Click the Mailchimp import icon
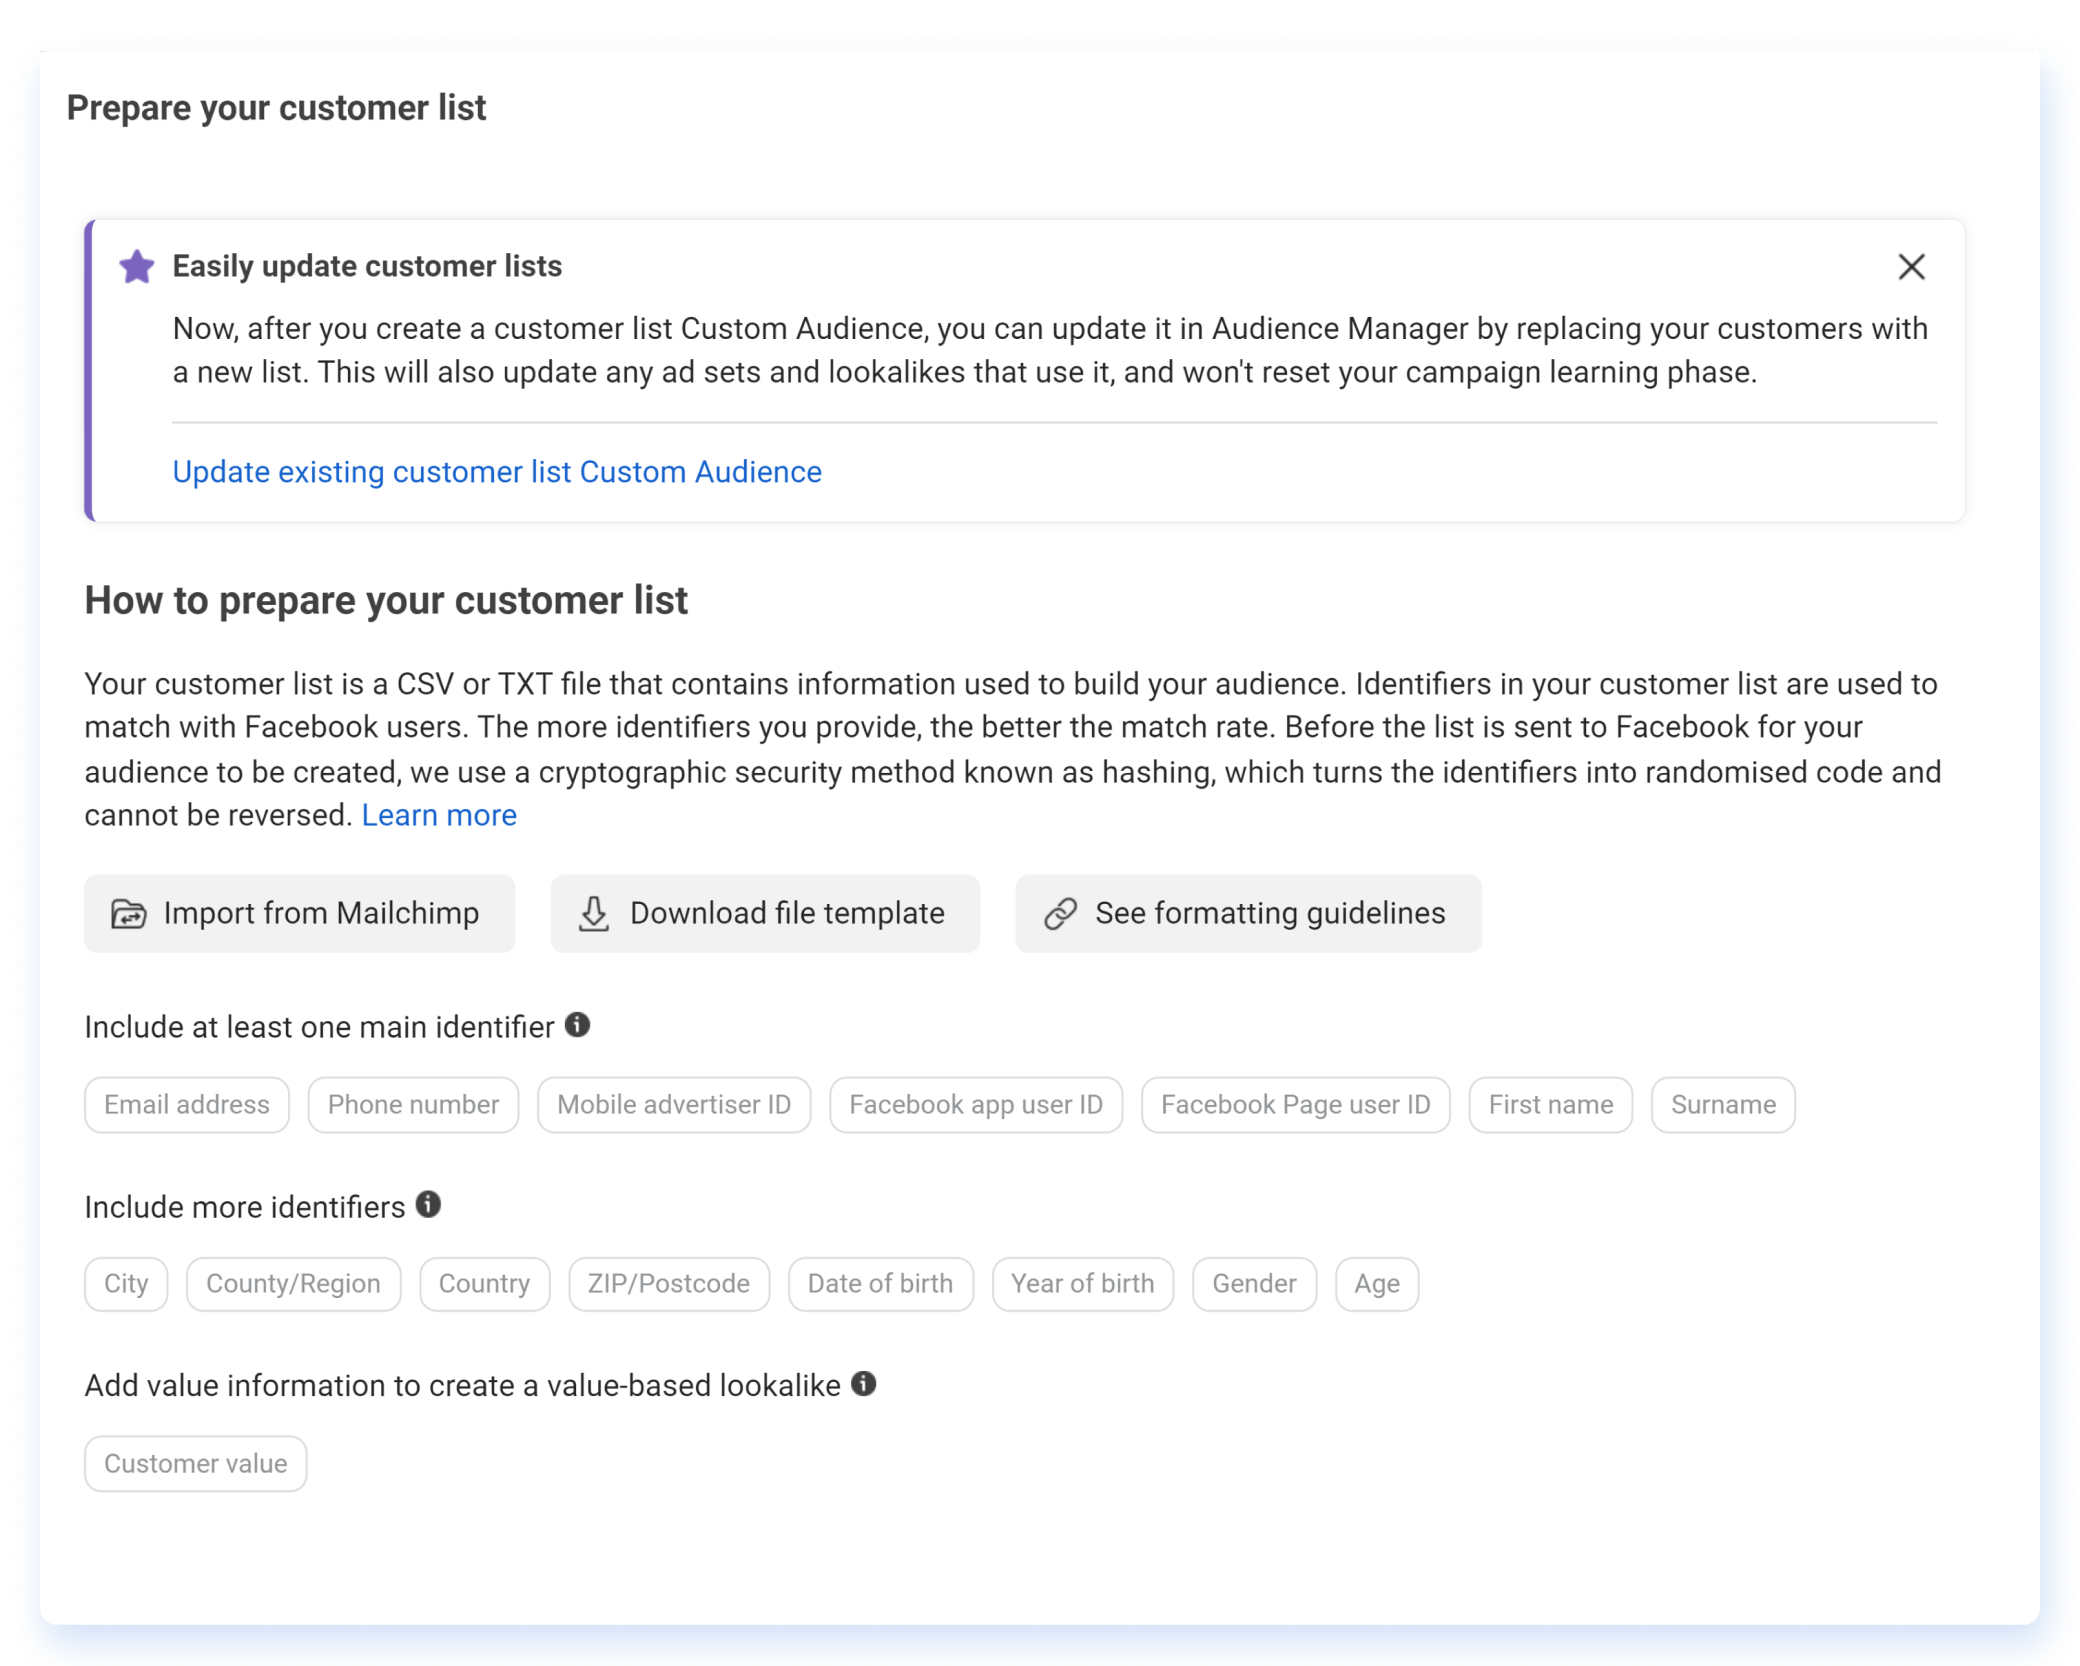 131,913
